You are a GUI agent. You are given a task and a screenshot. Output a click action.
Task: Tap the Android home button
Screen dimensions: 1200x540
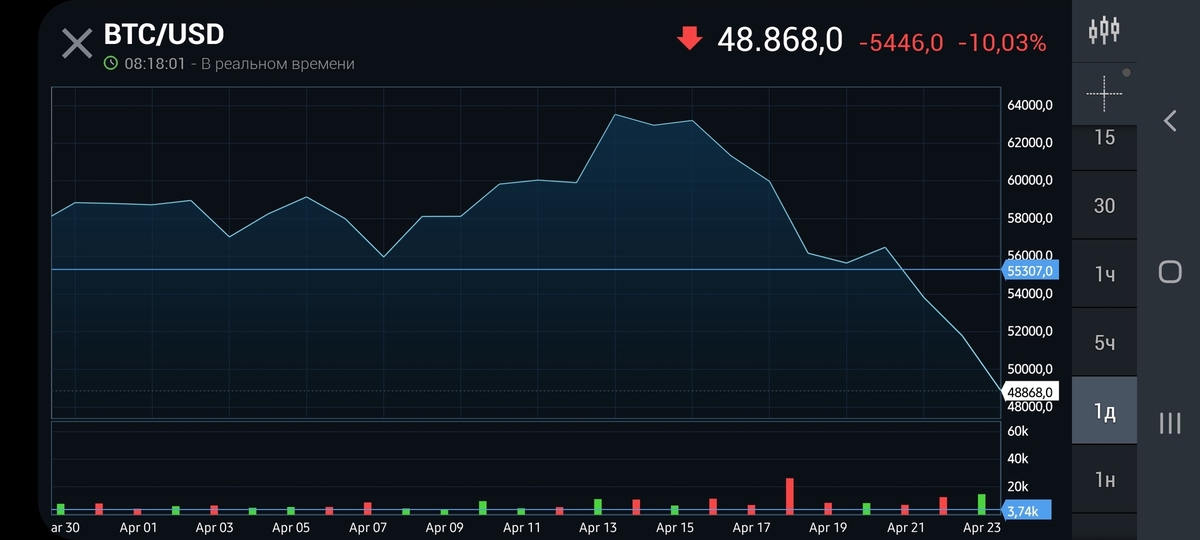(x=1170, y=272)
